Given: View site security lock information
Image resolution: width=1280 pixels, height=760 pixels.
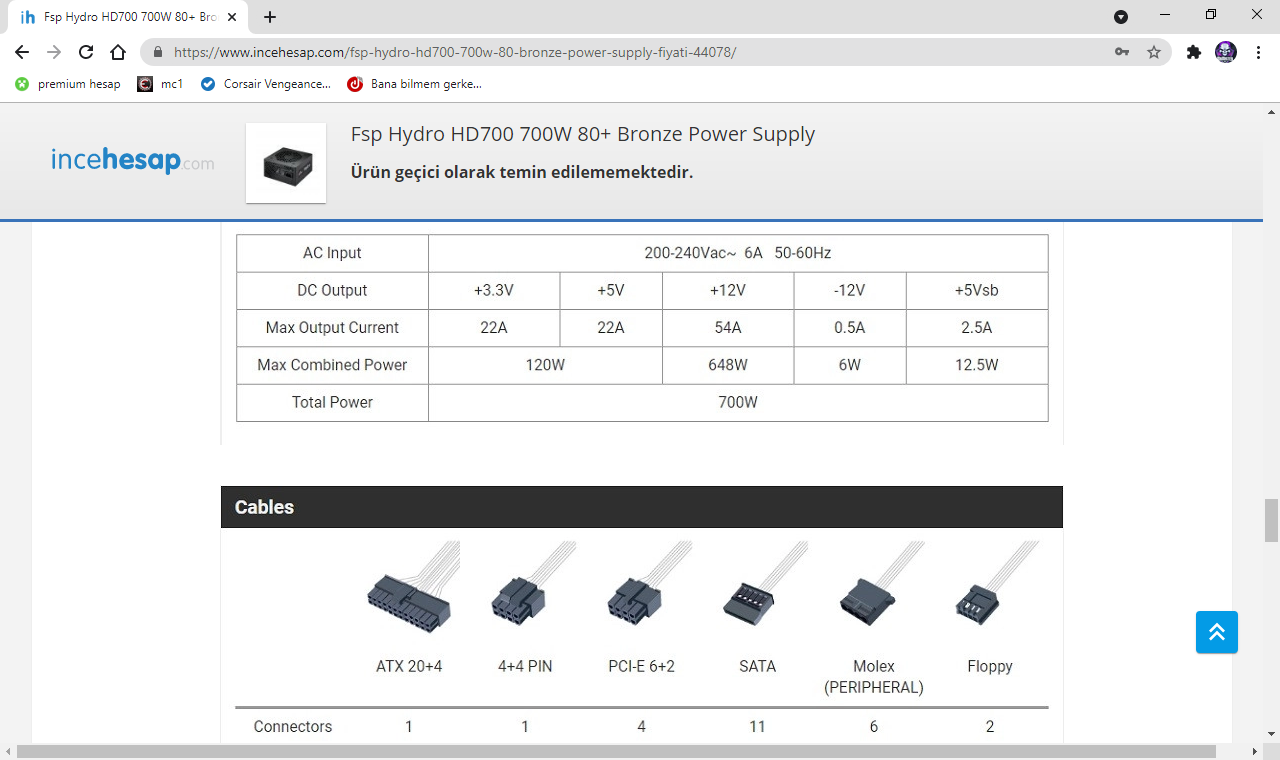Looking at the screenshot, I should pyautogui.click(x=158, y=52).
